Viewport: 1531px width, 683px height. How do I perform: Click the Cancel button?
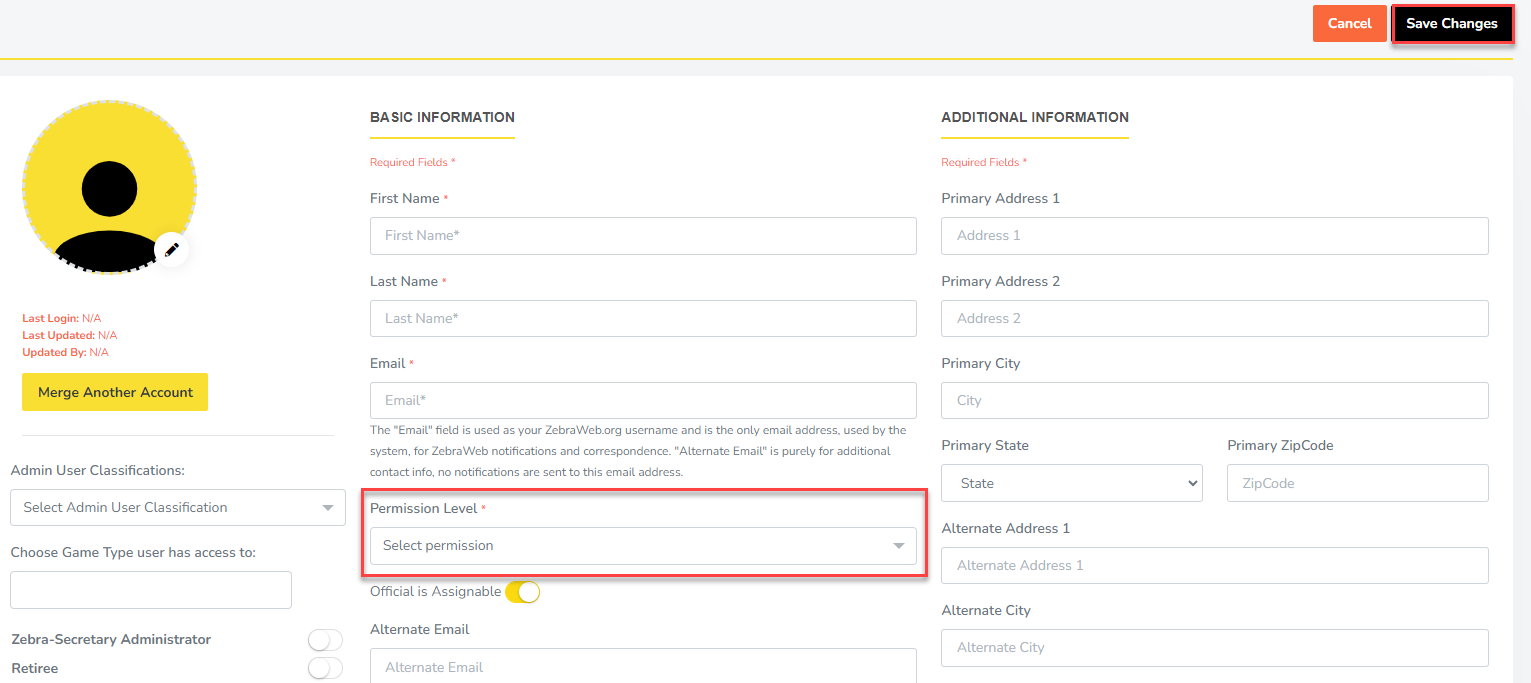1349,24
